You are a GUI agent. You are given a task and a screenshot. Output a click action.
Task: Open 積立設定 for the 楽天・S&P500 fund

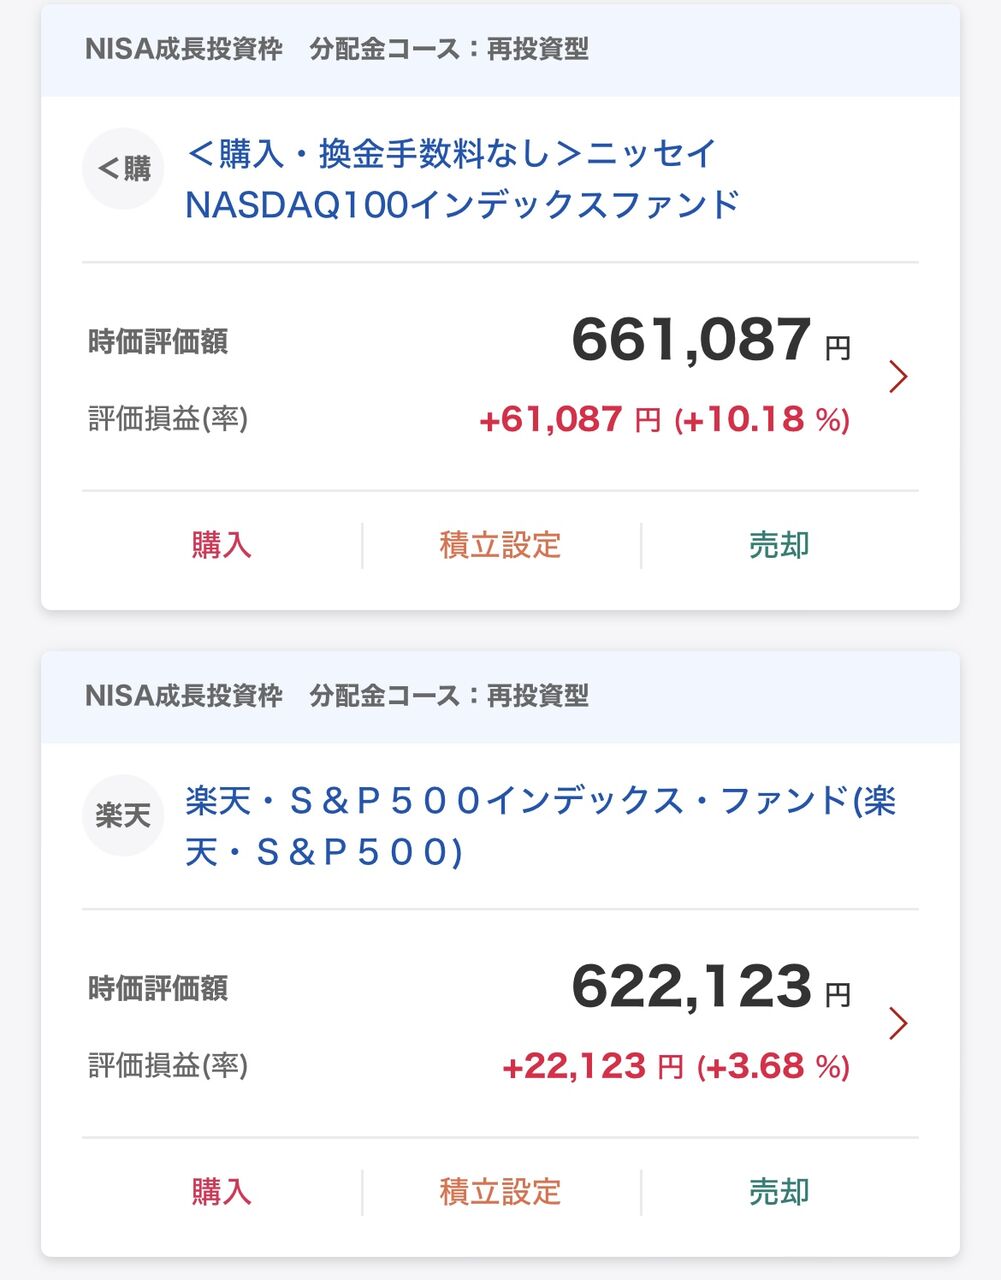click(500, 1192)
